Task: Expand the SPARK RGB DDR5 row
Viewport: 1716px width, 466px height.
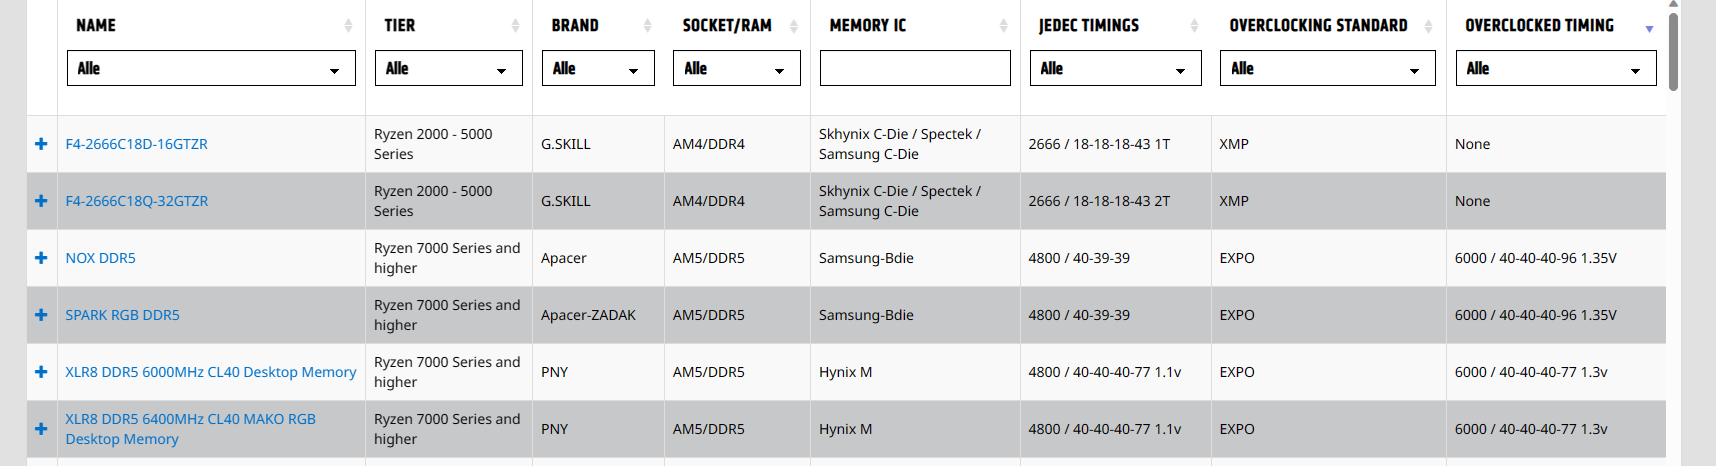Action: pos(41,315)
